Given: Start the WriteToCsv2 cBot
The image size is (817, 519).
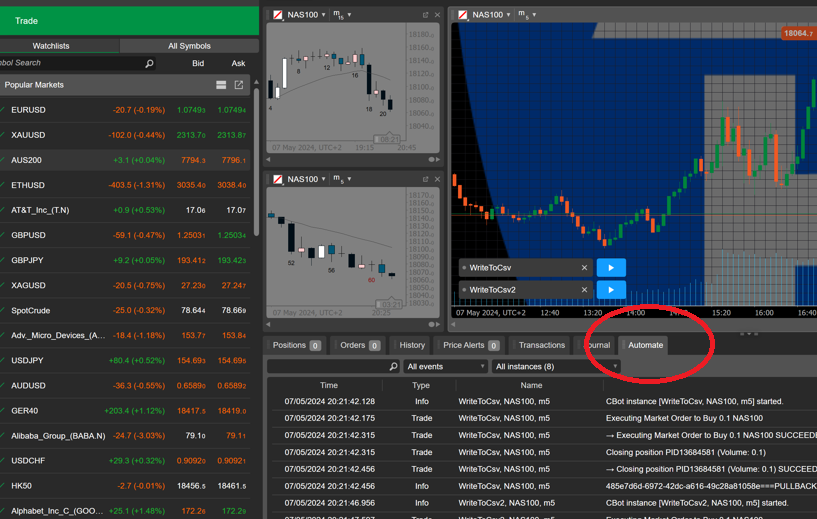Looking at the screenshot, I should (x=611, y=290).
